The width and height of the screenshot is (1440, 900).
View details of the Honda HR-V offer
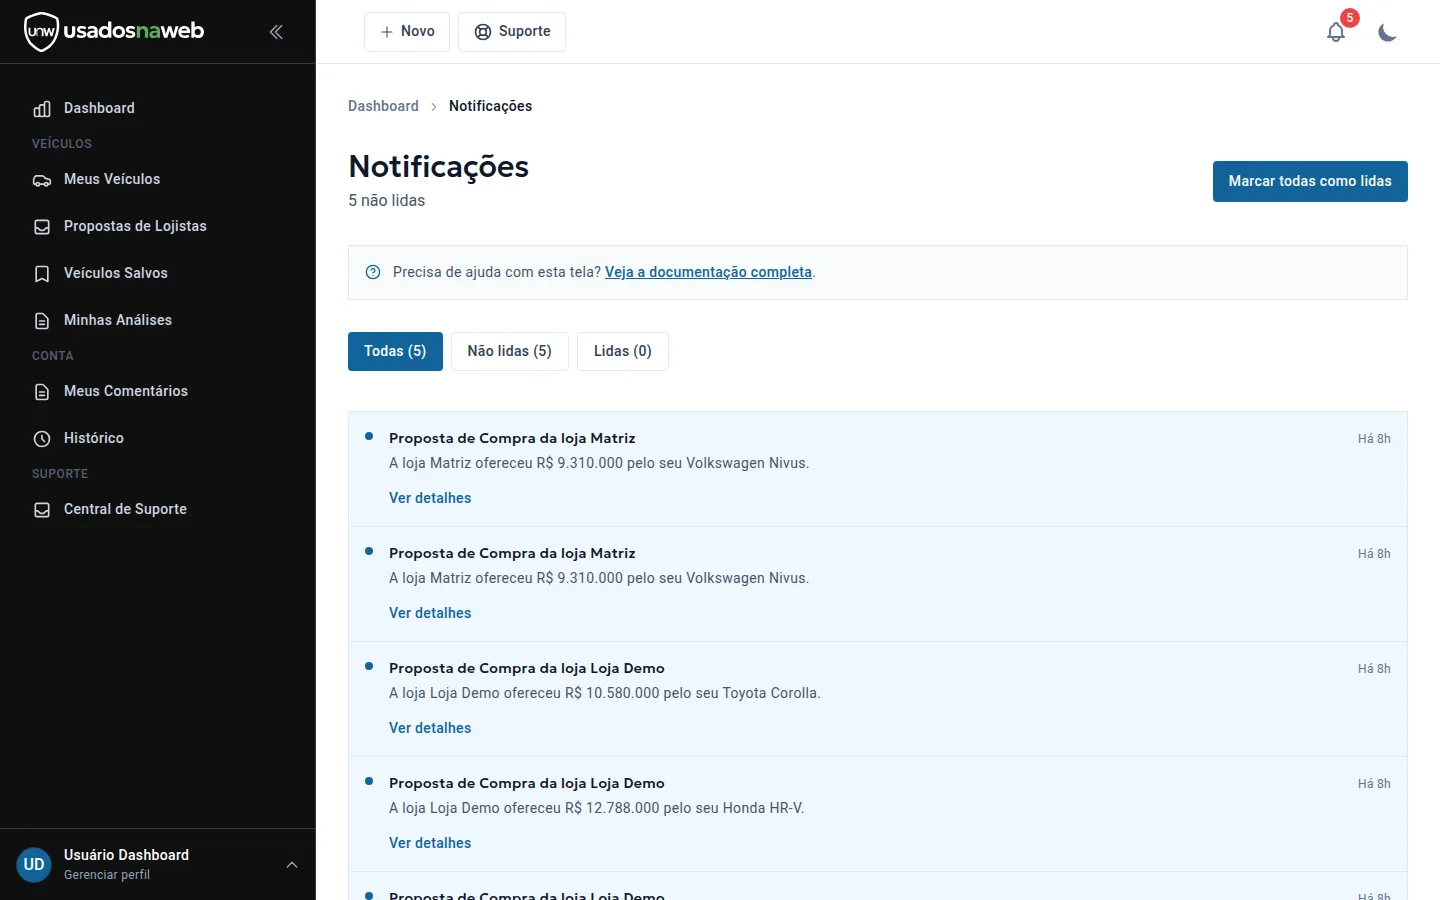430,843
